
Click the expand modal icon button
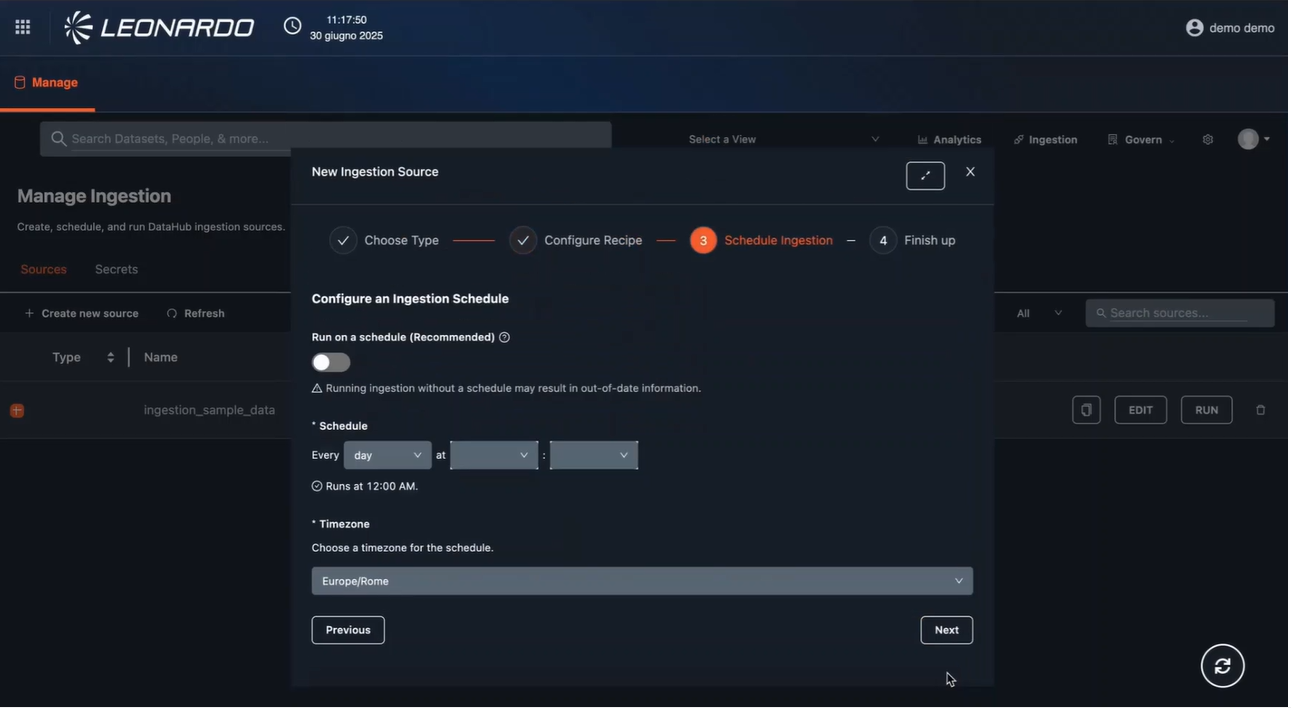tap(925, 175)
